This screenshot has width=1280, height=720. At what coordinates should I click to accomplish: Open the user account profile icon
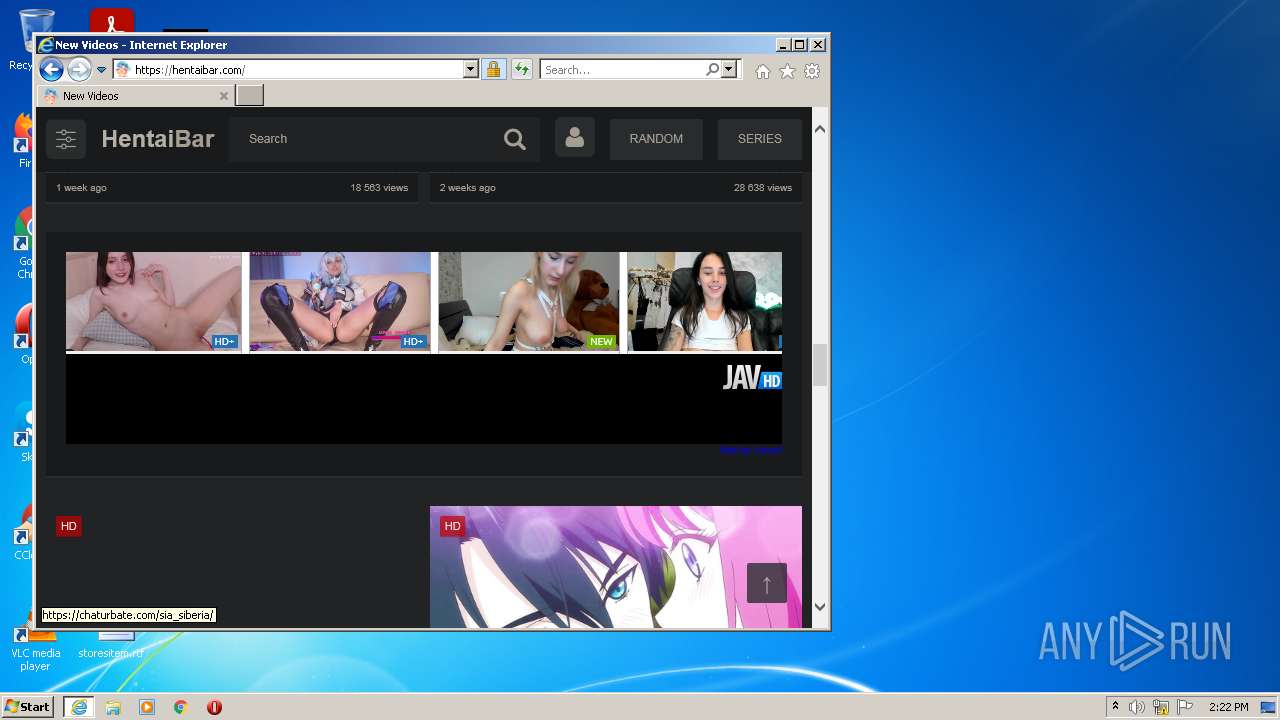[x=575, y=138]
